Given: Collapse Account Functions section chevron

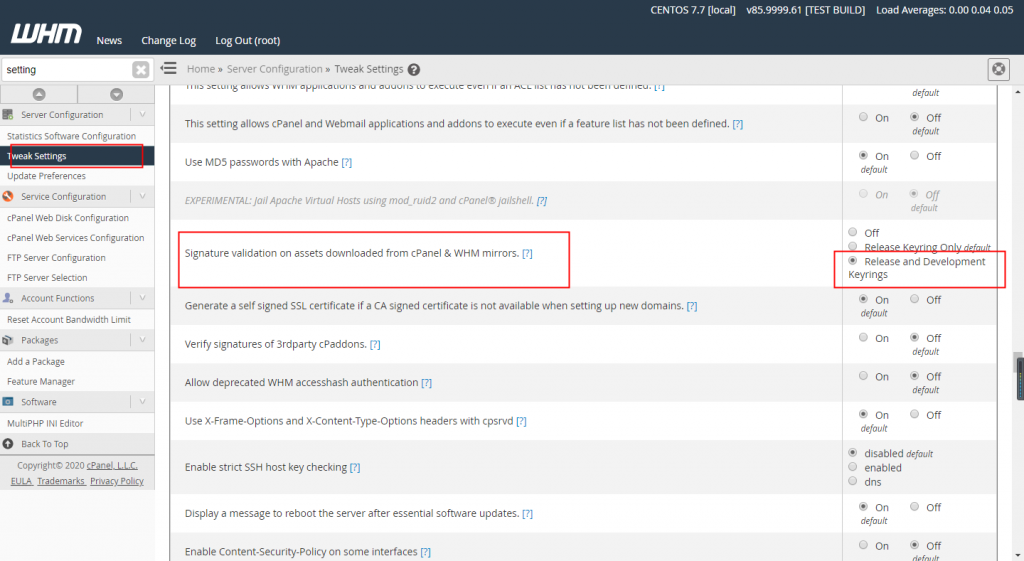Looking at the screenshot, I should pos(142,298).
